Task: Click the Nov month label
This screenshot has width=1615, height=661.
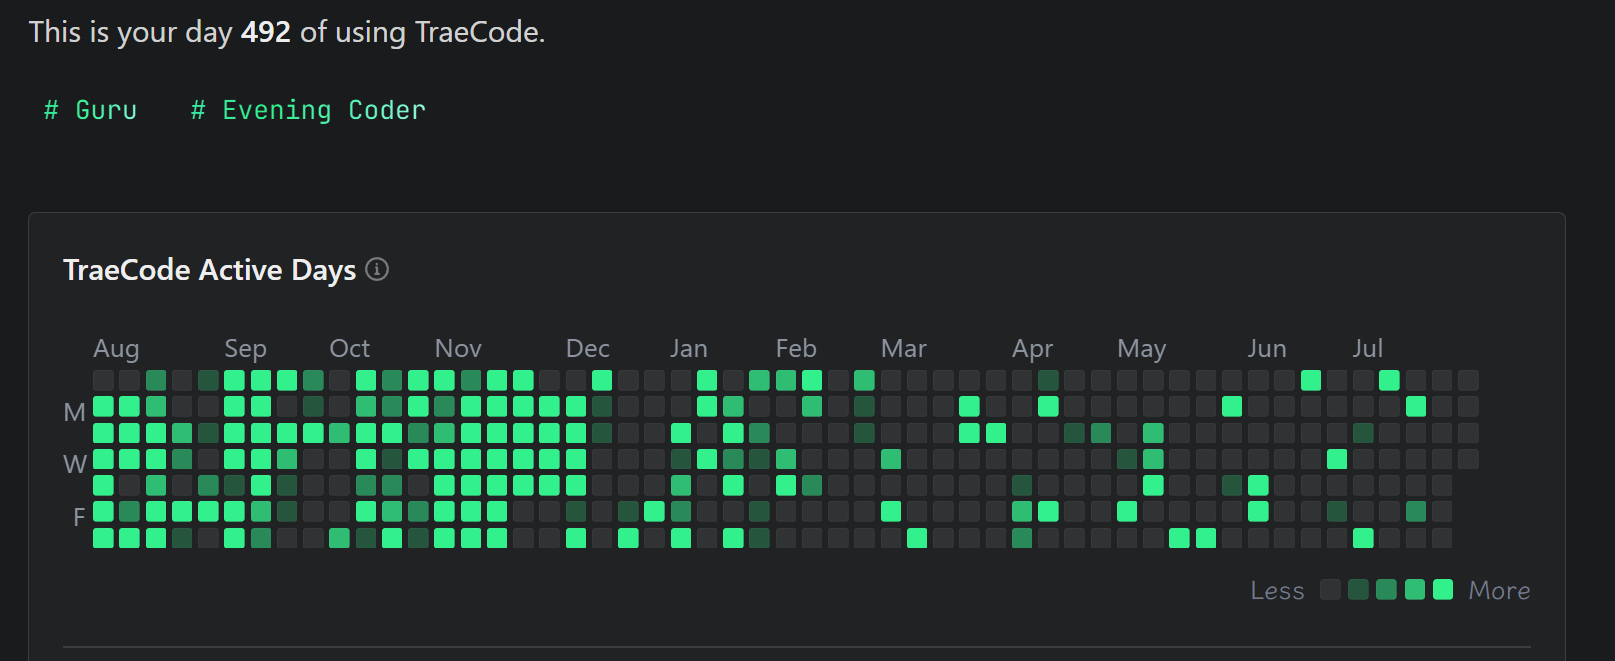Action: pos(458,348)
